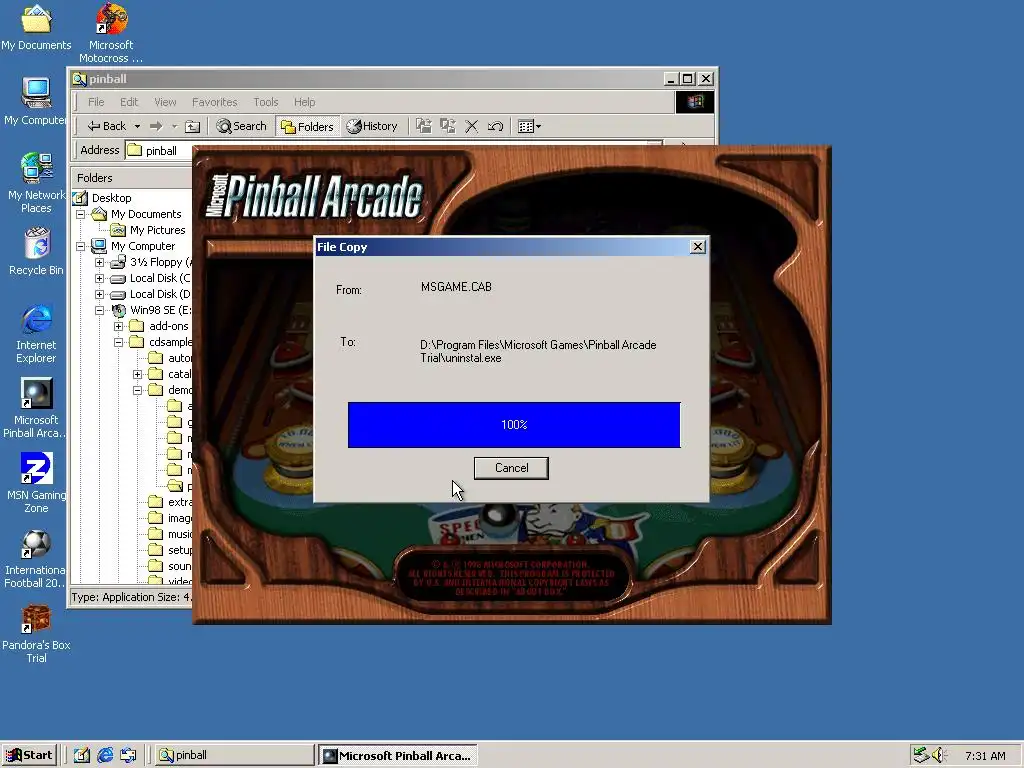Open the Forward history dropdown arrow
Screen dimensions: 1024x768
(x=174, y=126)
